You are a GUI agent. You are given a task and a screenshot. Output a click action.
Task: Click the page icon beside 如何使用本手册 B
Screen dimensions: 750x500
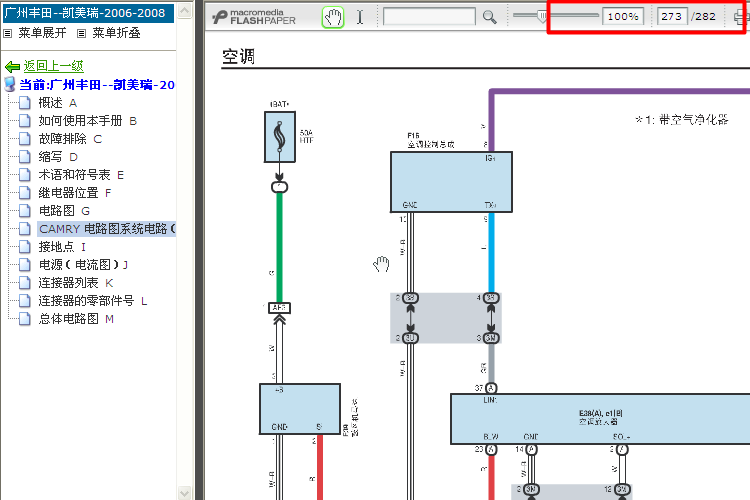(x=25, y=121)
